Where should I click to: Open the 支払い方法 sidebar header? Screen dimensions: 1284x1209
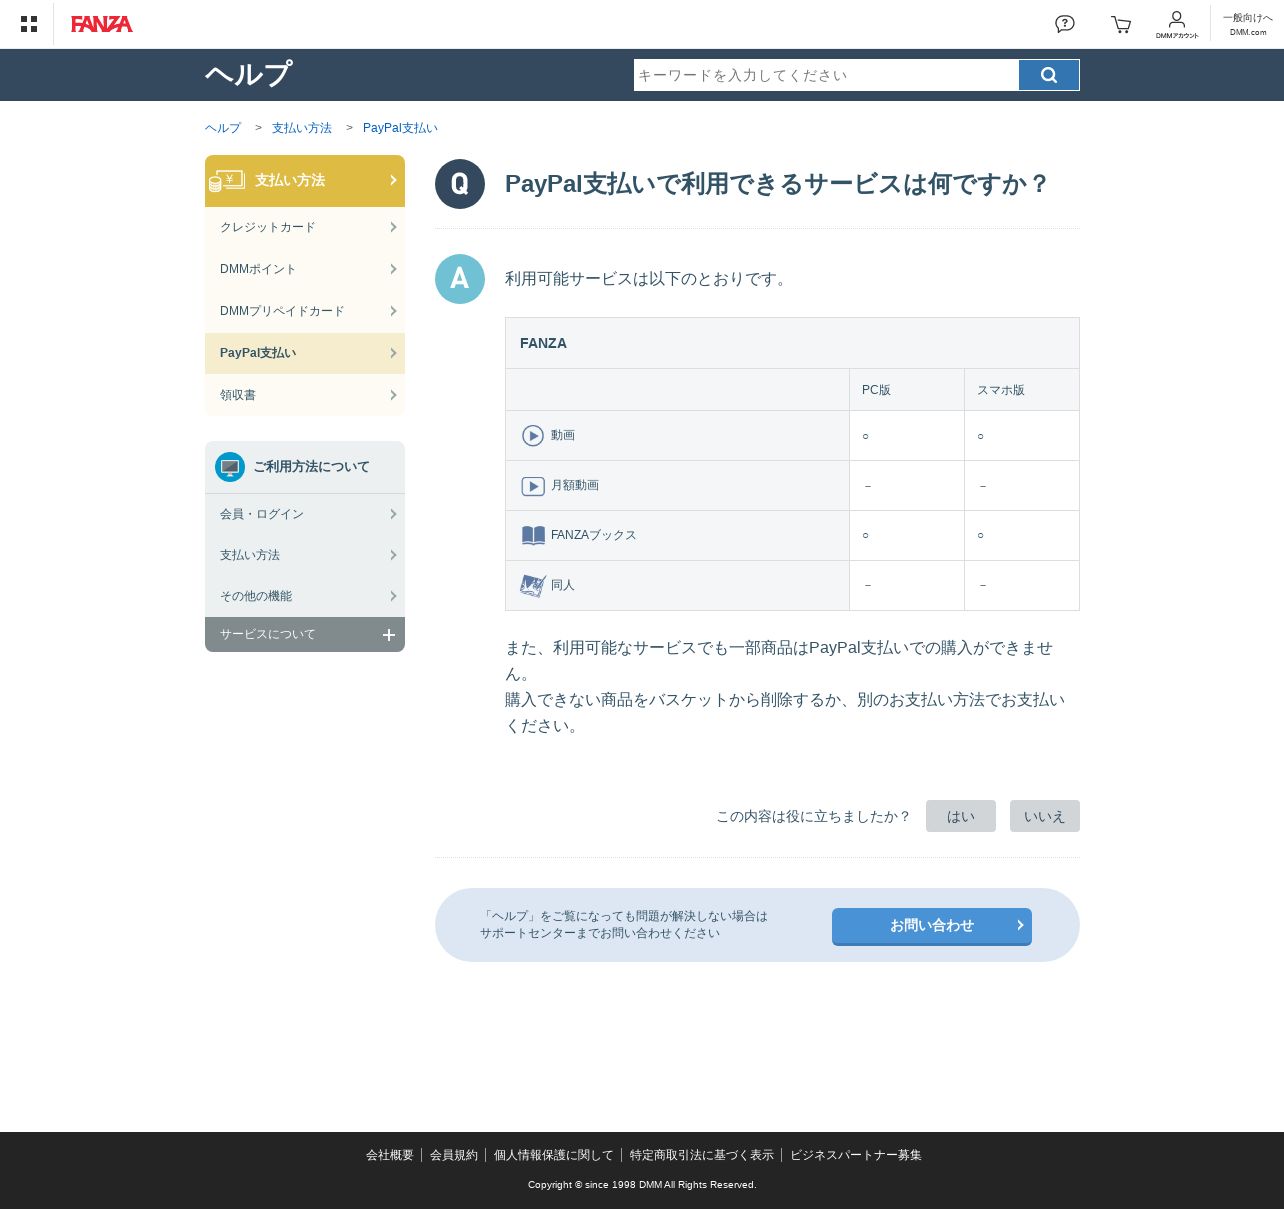click(x=305, y=181)
